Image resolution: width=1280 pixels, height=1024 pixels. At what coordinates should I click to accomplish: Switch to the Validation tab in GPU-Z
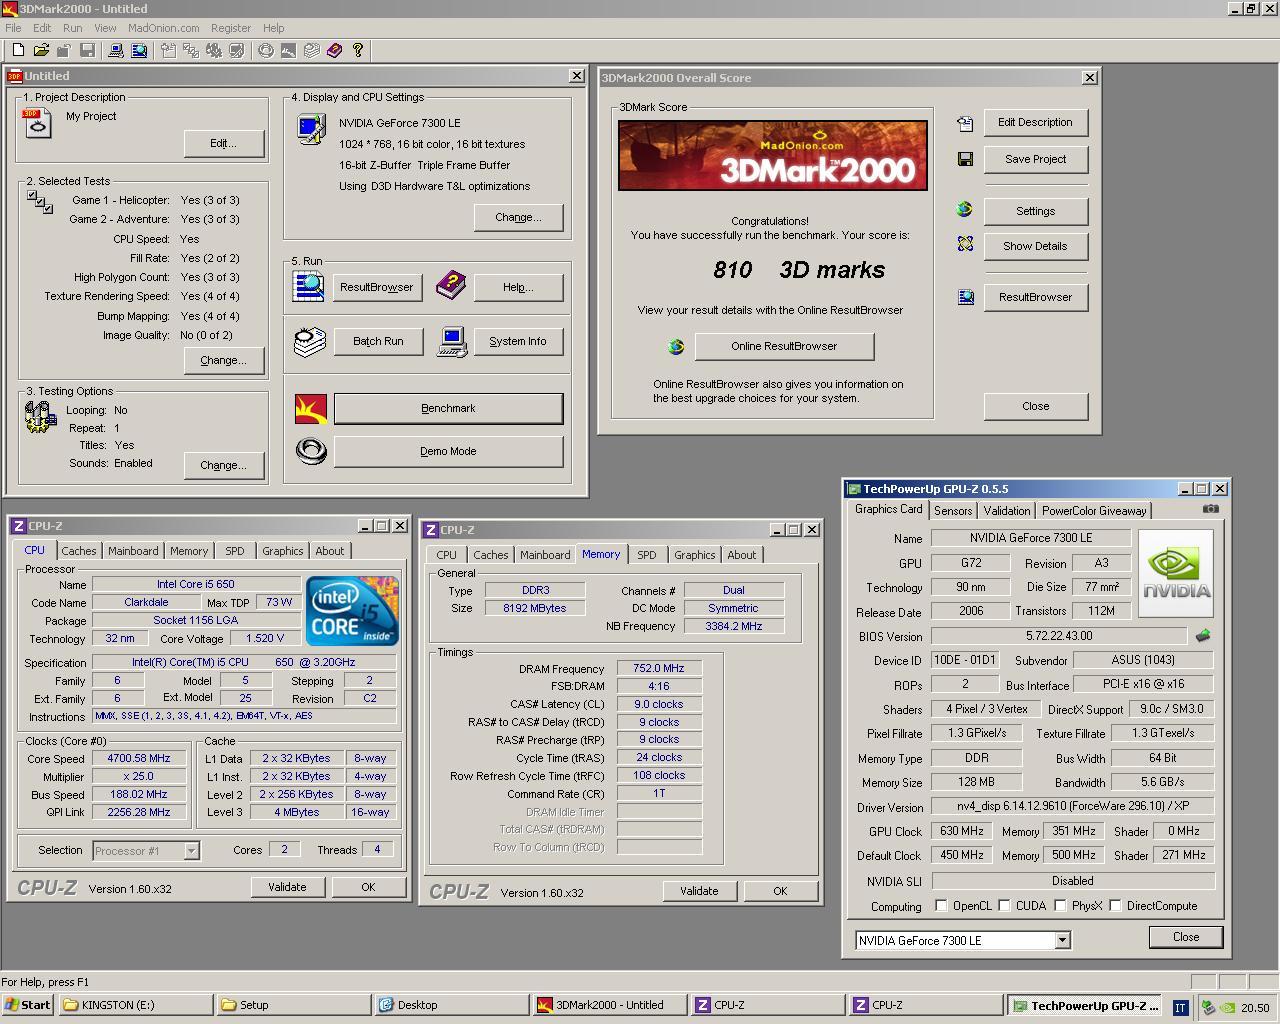pos(1007,511)
